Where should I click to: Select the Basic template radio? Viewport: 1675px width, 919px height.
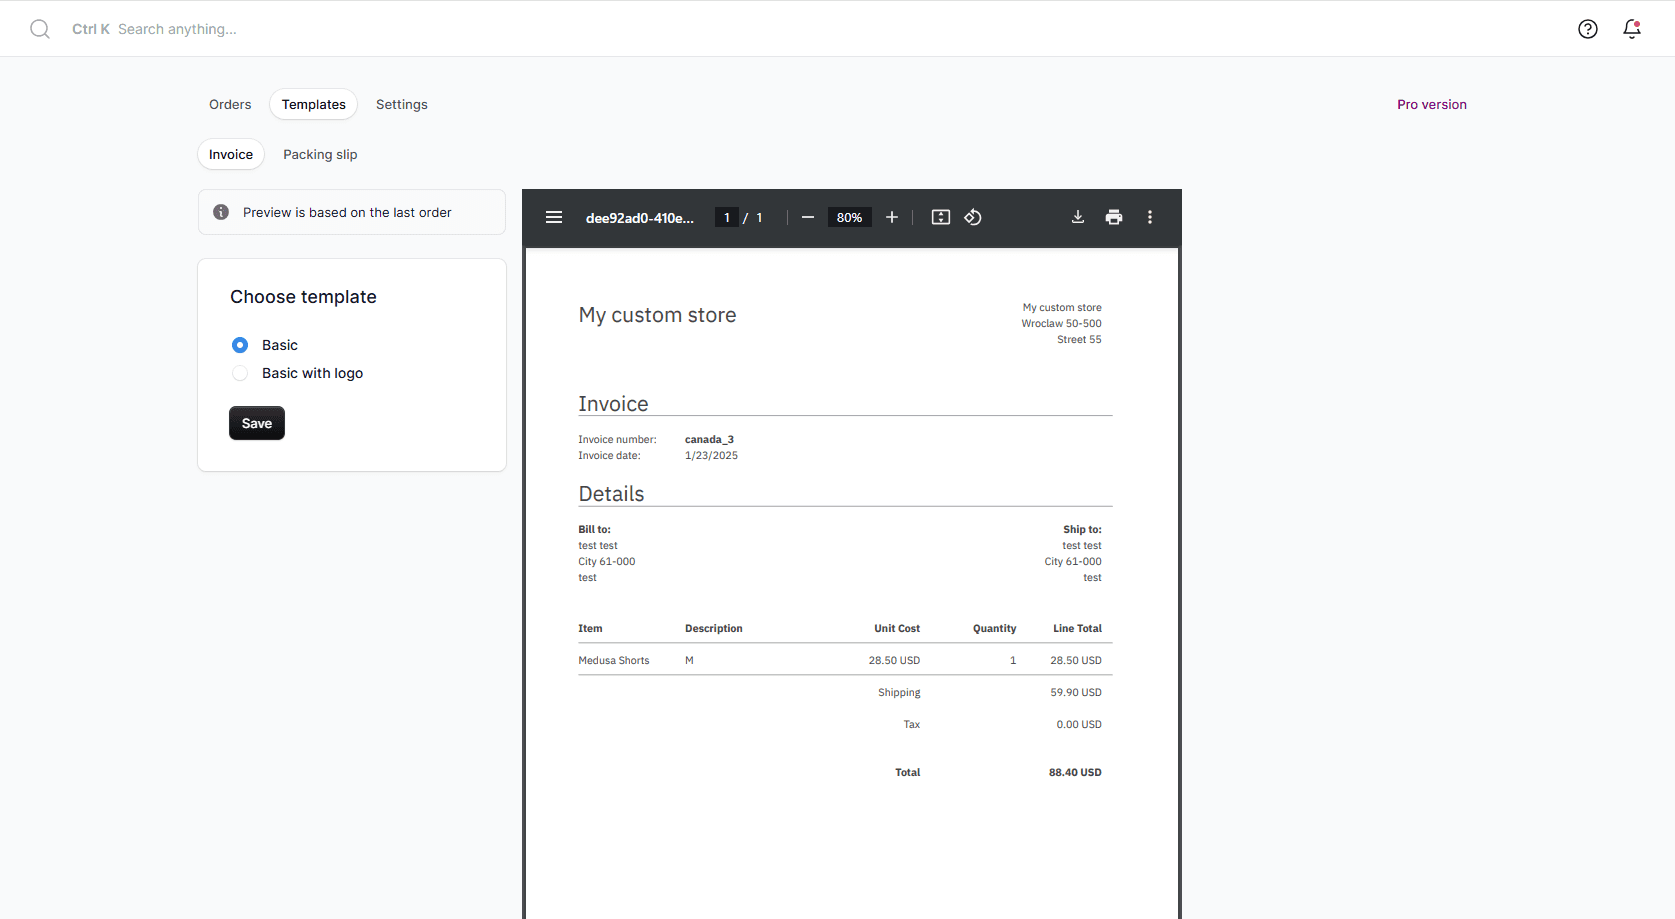click(x=240, y=345)
